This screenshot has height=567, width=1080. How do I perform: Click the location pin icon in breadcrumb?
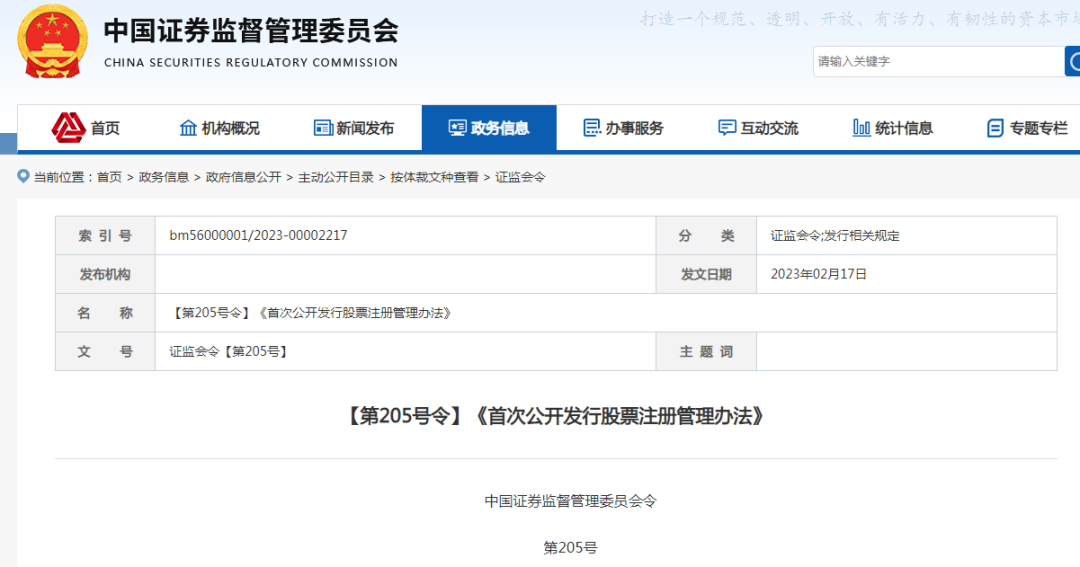[x=23, y=176]
